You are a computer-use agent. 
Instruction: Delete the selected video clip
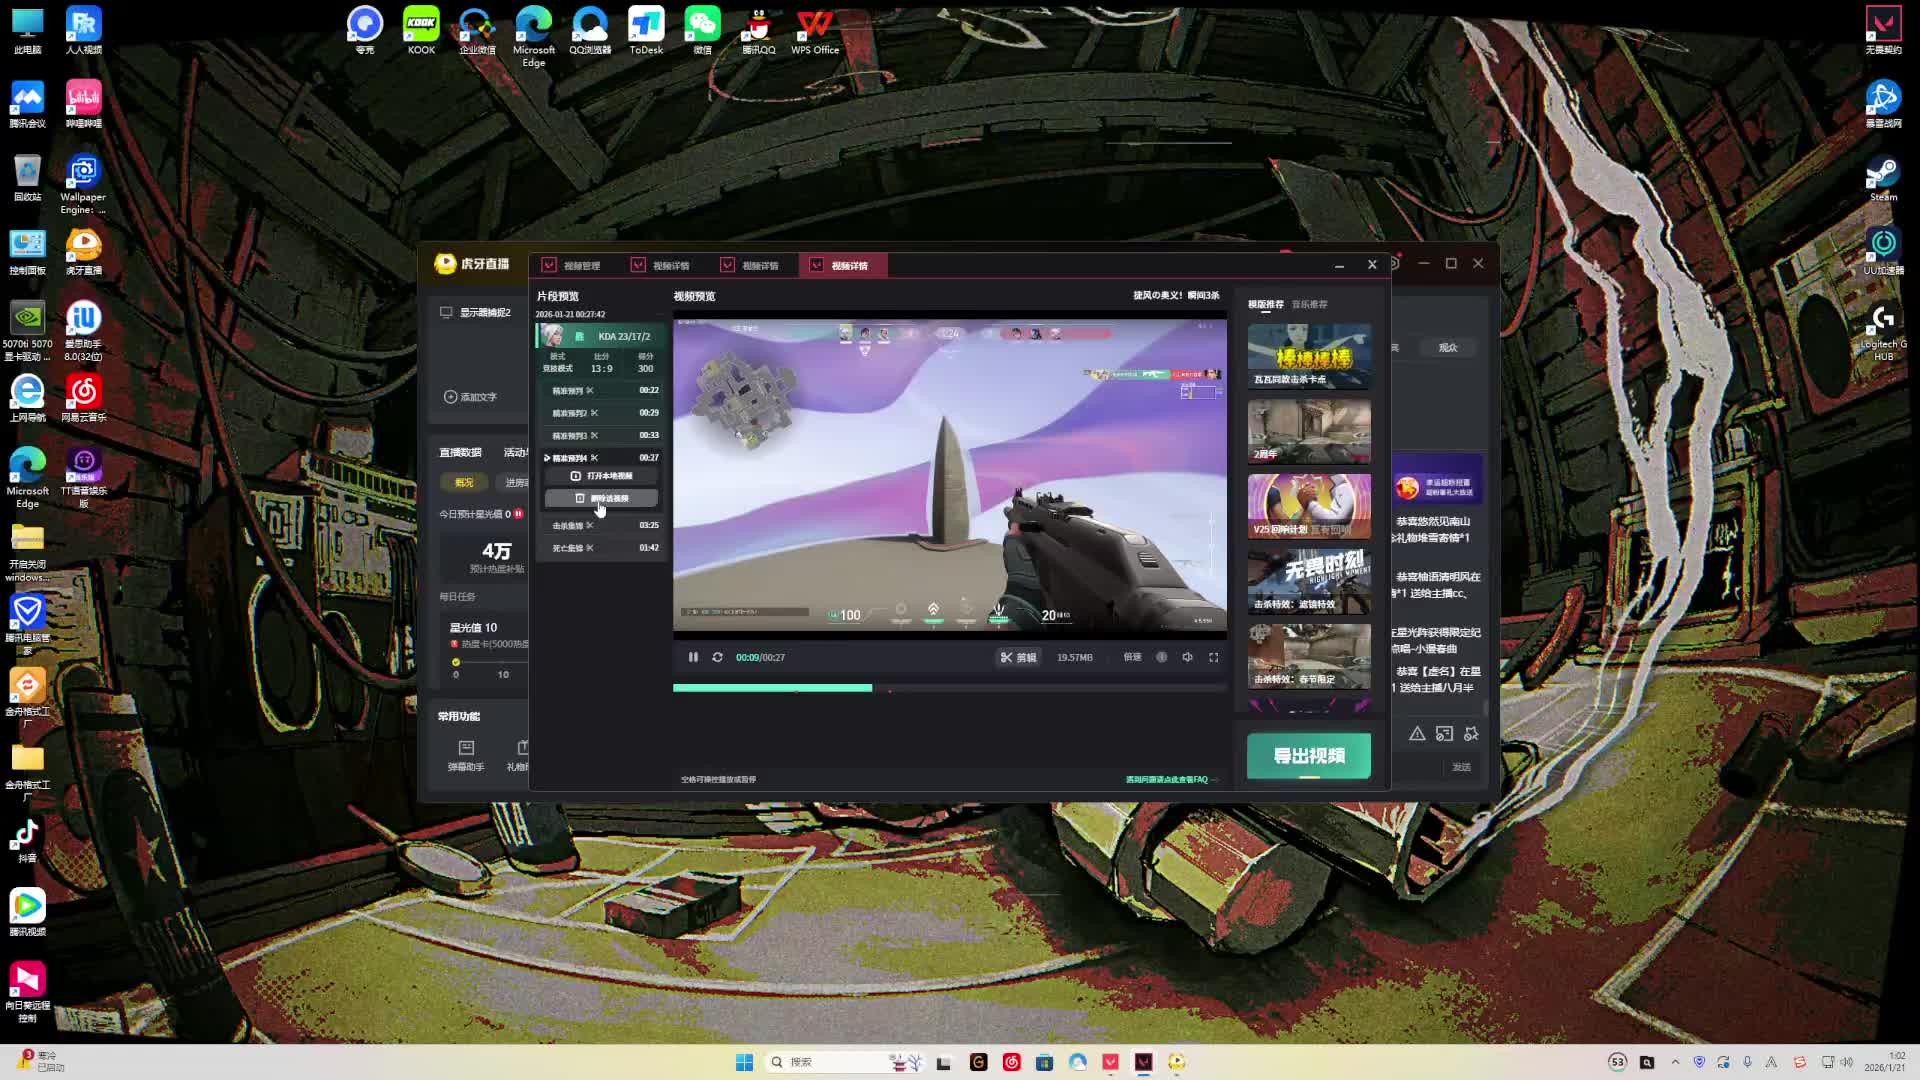click(601, 498)
